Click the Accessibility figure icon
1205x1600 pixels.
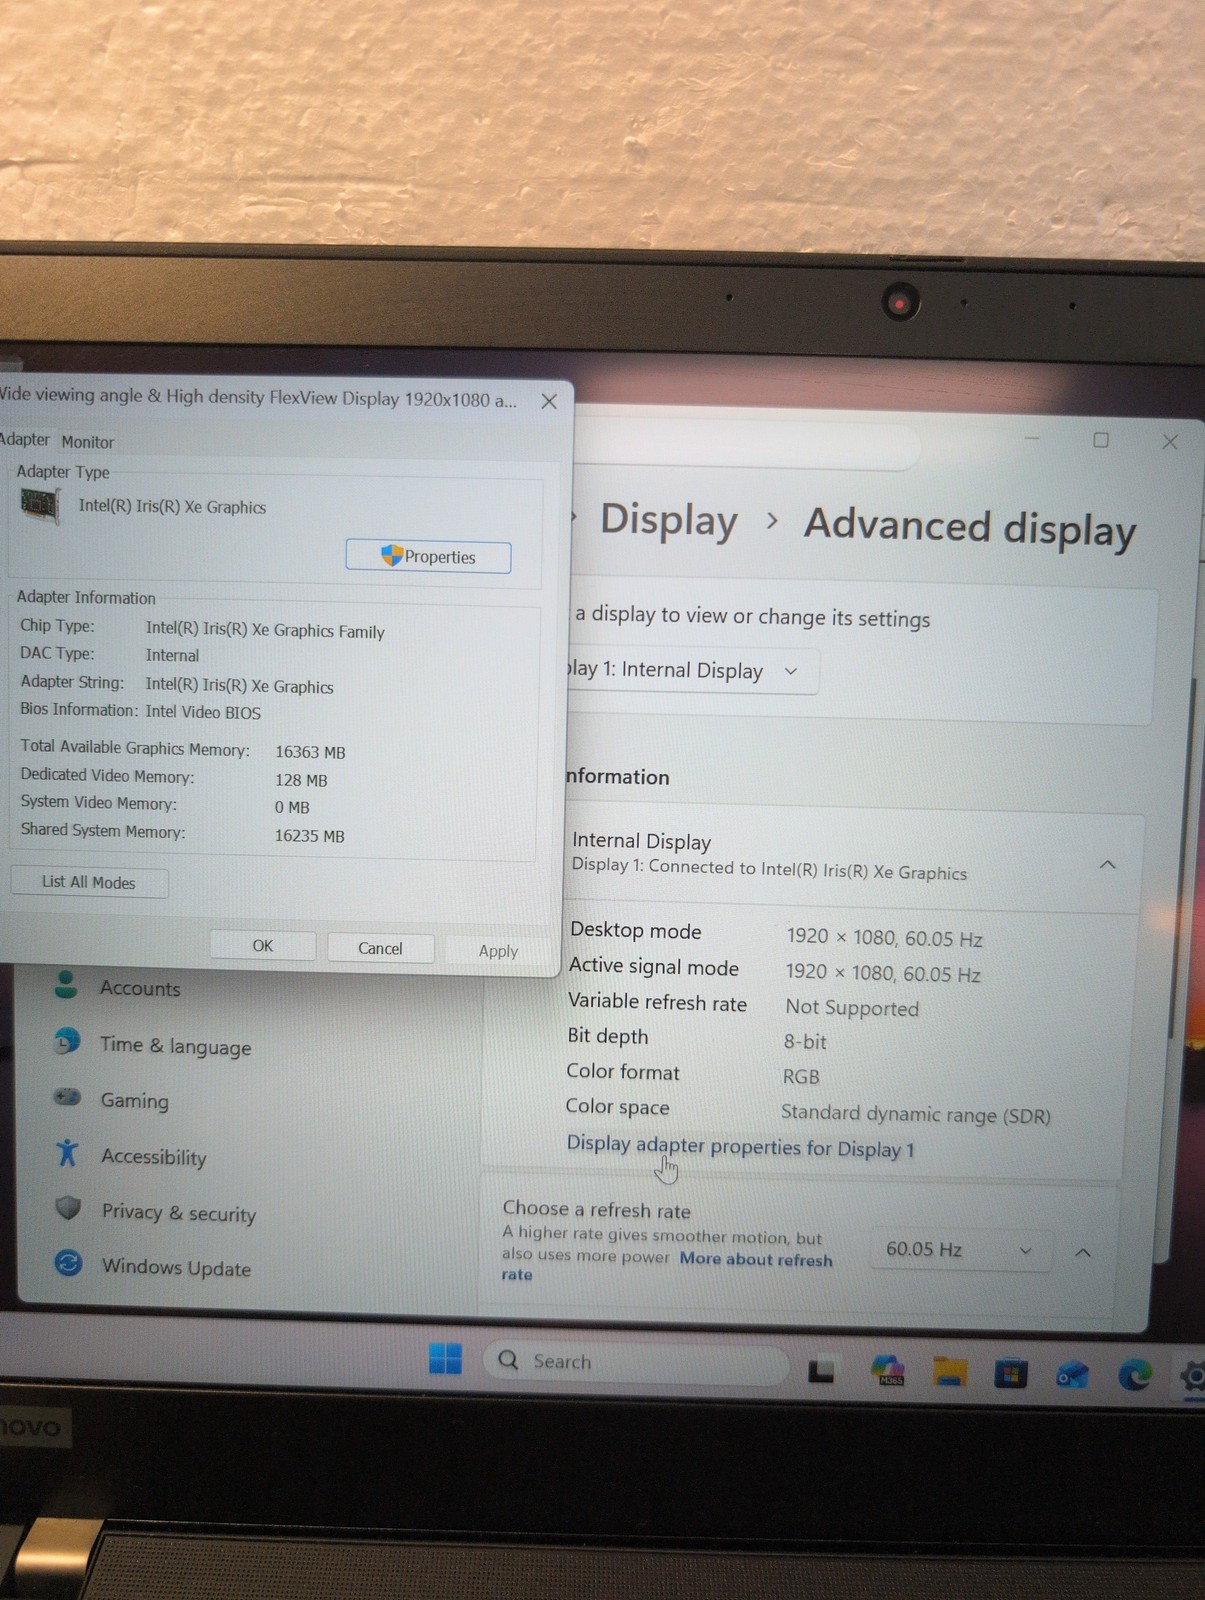(67, 1152)
